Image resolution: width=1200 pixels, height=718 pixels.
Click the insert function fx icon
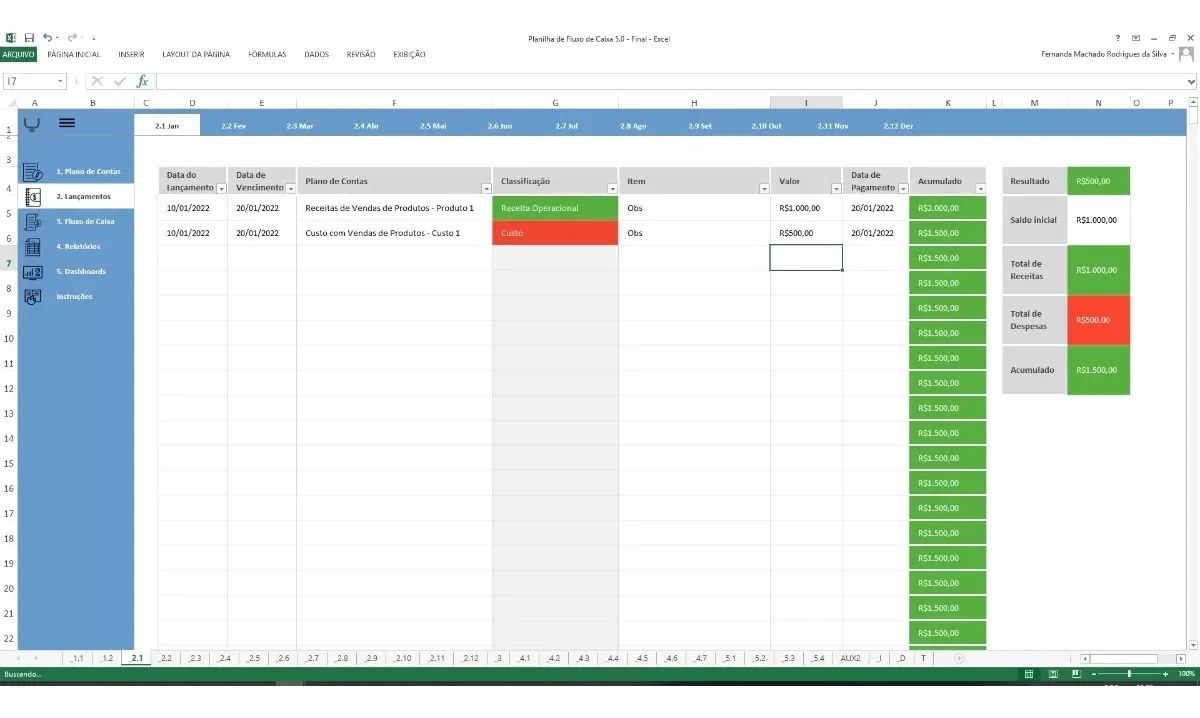tap(142, 81)
